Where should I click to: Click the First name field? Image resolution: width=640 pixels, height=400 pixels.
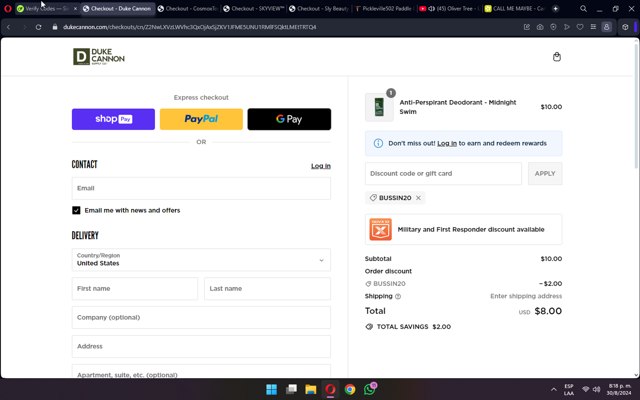pyautogui.click(x=135, y=289)
